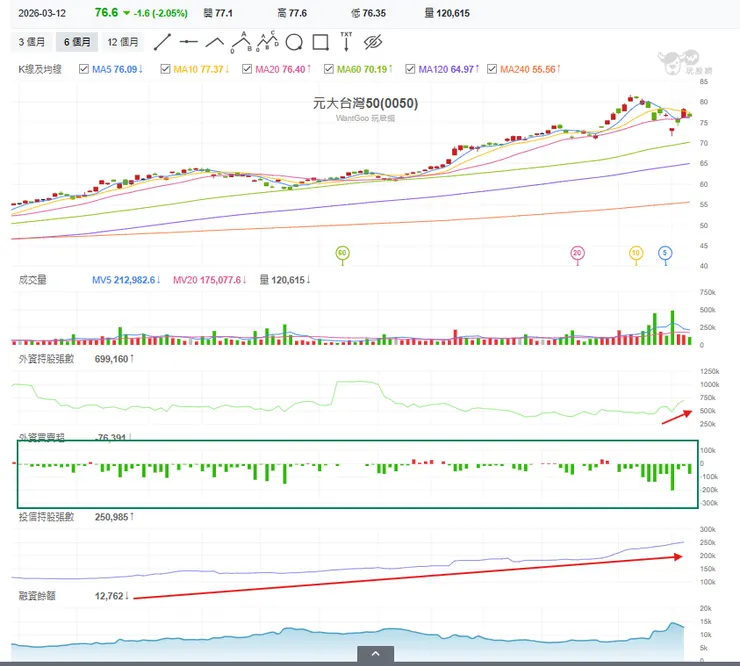Click the 2026-03-12 date text
Viewport: 740px width, 666px height.
[42, 13]
